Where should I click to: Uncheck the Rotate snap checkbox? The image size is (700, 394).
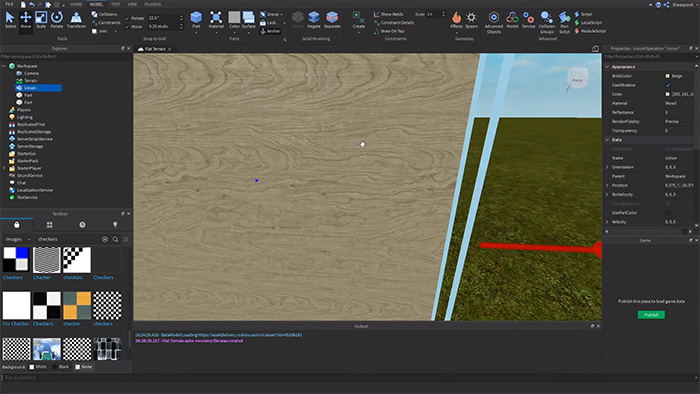[127, 18]
